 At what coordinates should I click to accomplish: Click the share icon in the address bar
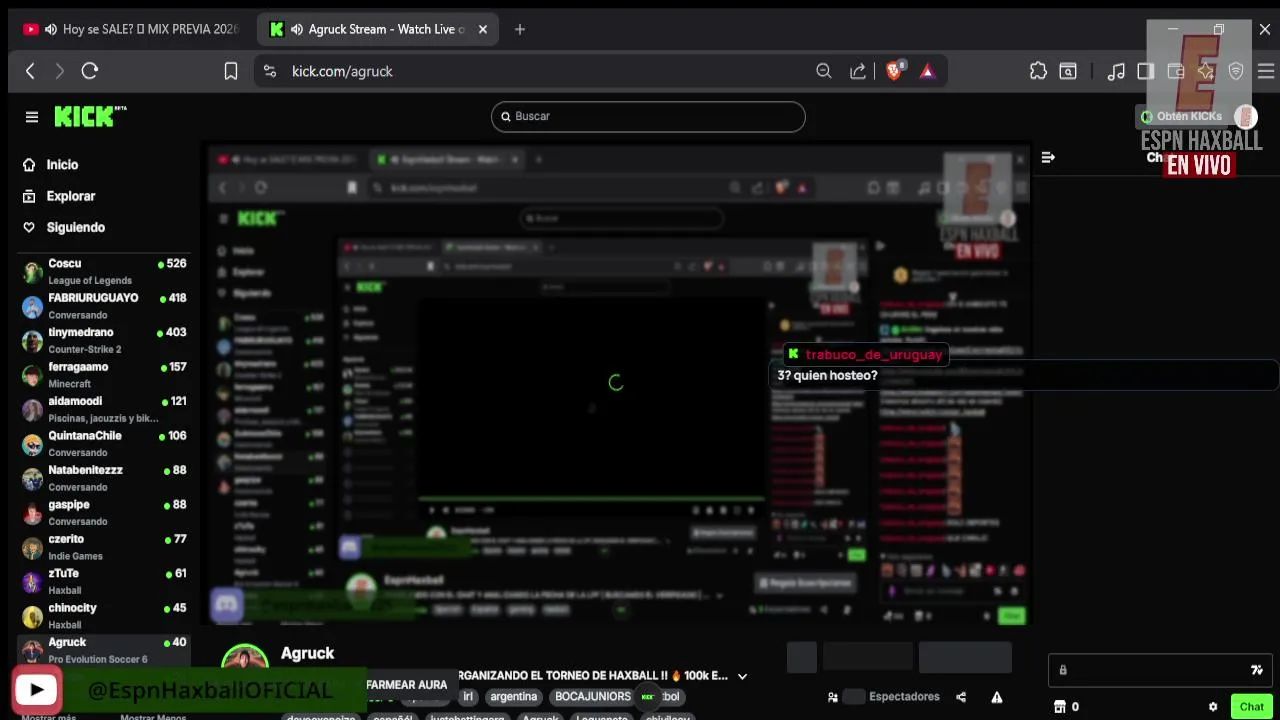pos(858,71)
